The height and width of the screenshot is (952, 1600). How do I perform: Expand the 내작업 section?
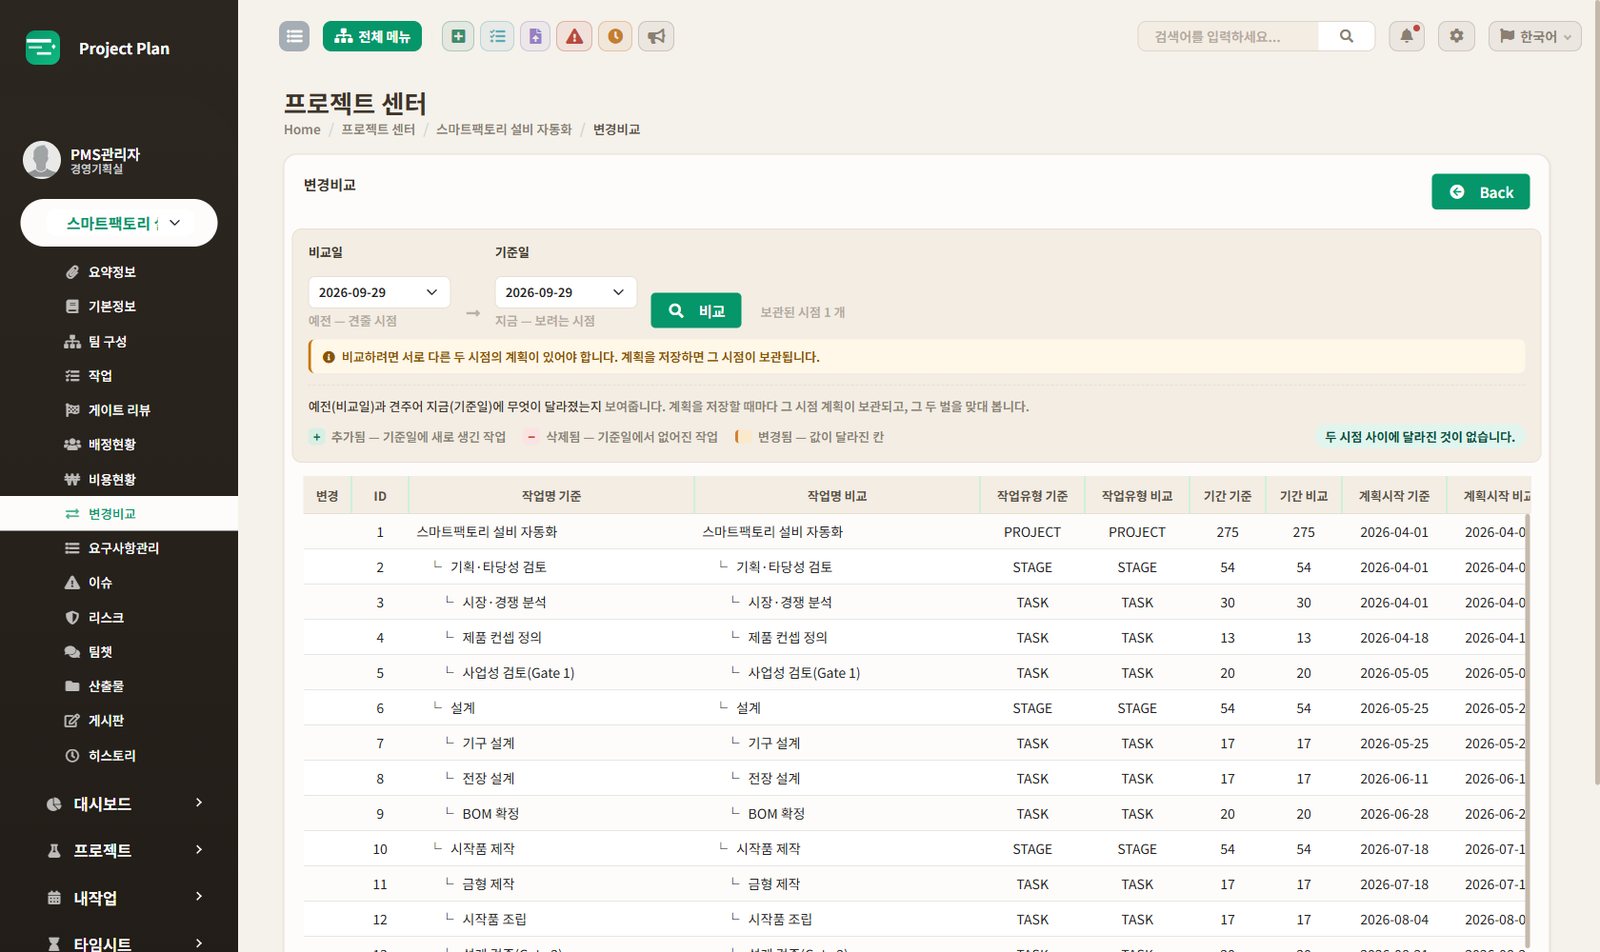[119, 898]
